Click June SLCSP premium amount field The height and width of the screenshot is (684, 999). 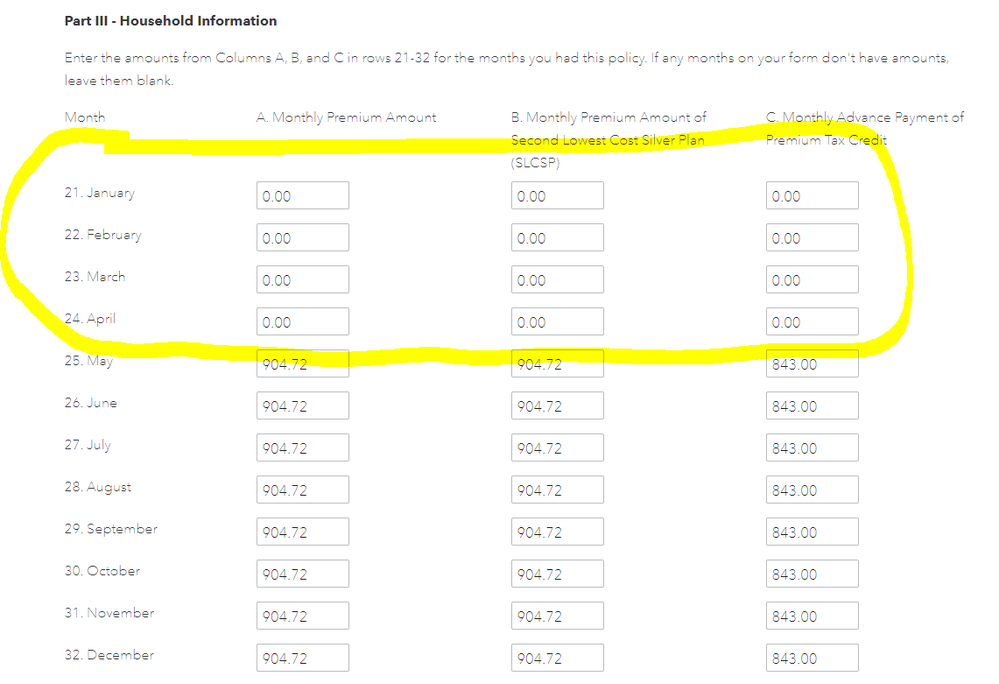[557, 406]
